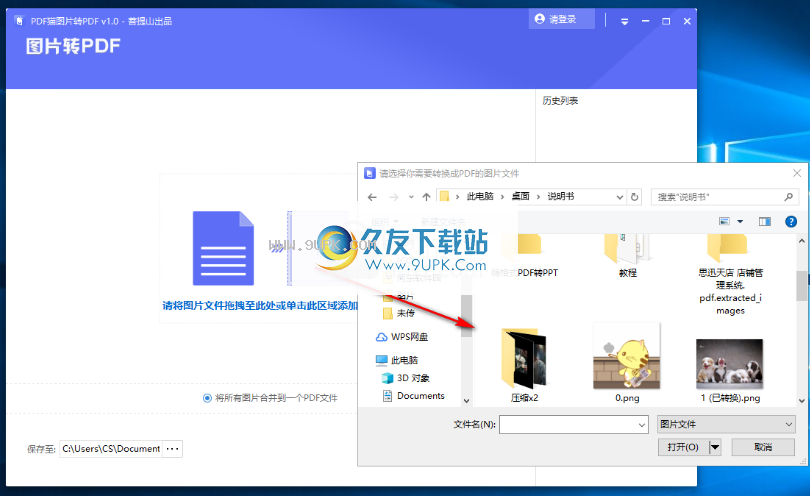Open the 图片文件 file type dropdown
This screenshot has height=496, width=810.
[x=726, y=424]
